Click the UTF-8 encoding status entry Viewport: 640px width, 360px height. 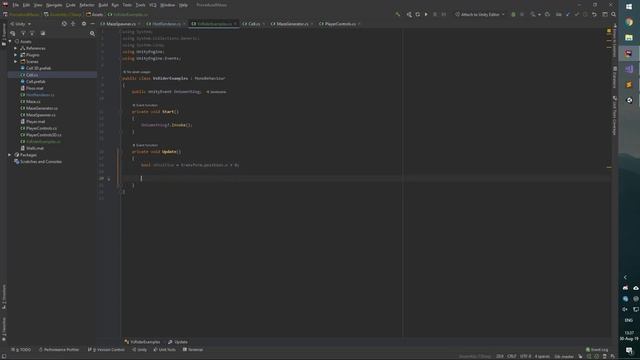(x=526, y=356)
